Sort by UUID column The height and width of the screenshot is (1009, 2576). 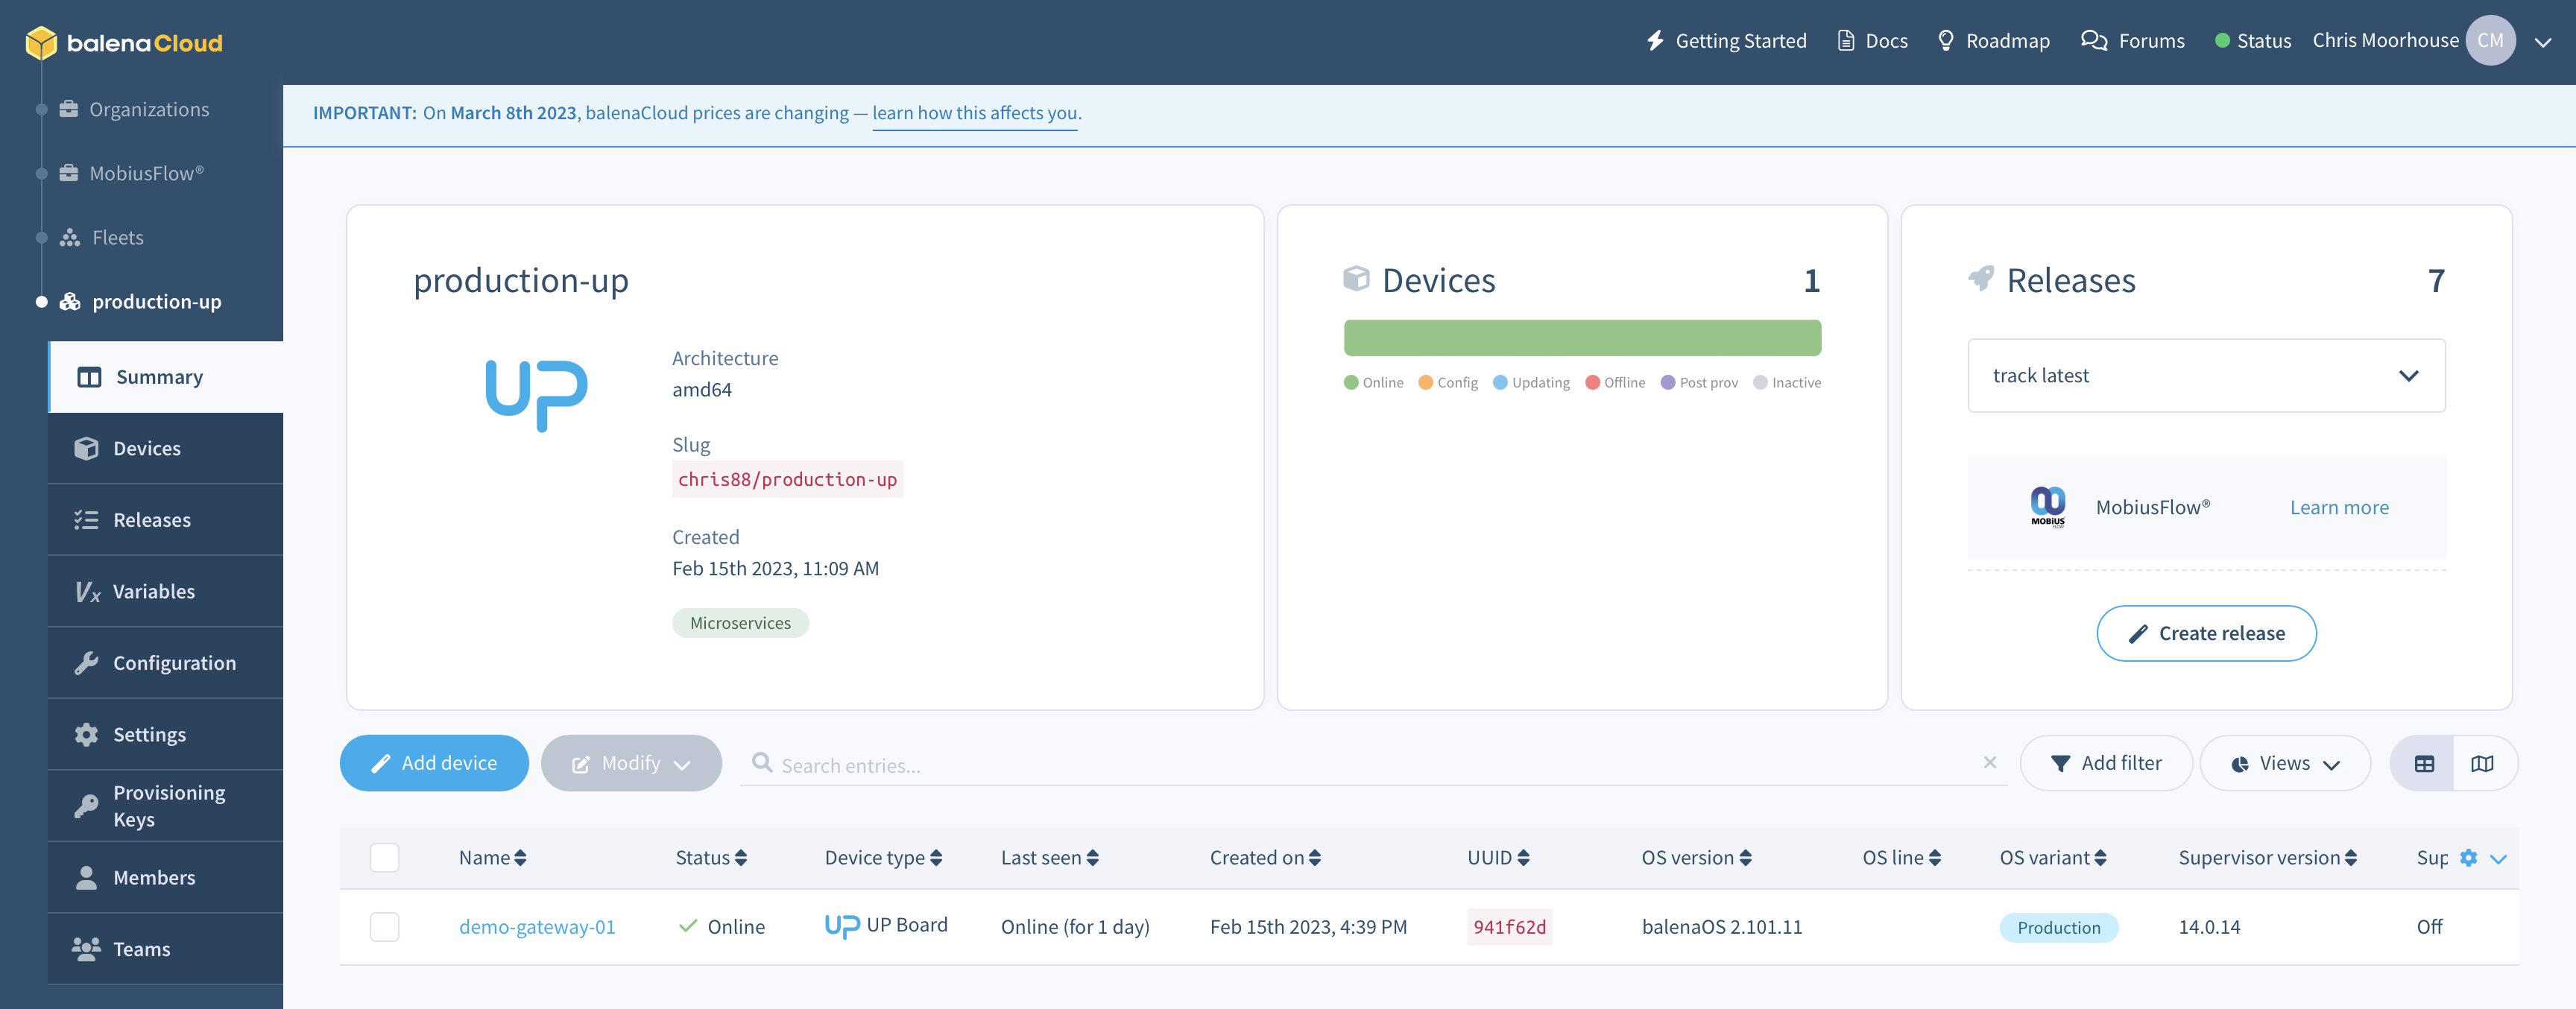click(x=1498, y=858)
